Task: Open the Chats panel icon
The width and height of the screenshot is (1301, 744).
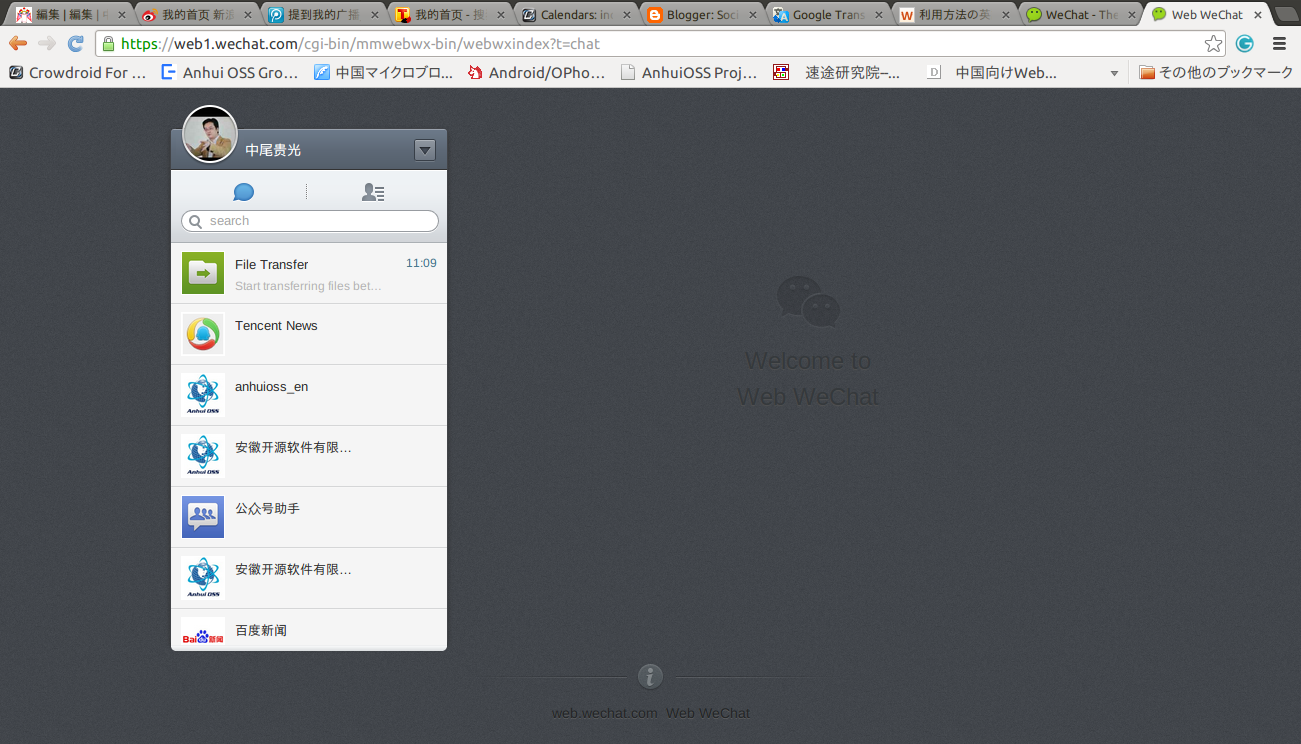Action: click(x=243, y=191)
